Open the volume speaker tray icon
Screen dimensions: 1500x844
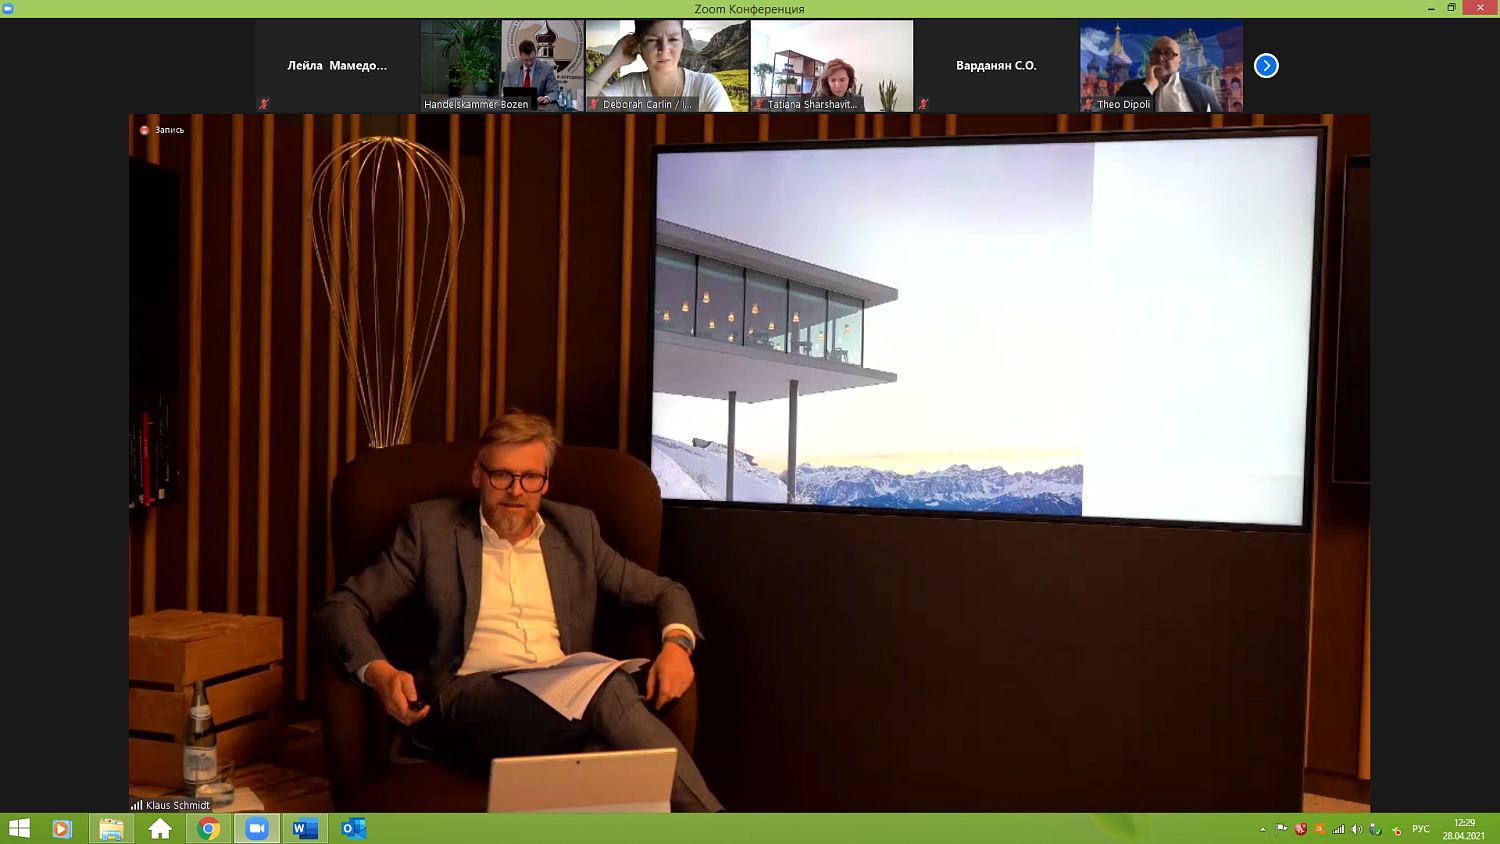1357,829
